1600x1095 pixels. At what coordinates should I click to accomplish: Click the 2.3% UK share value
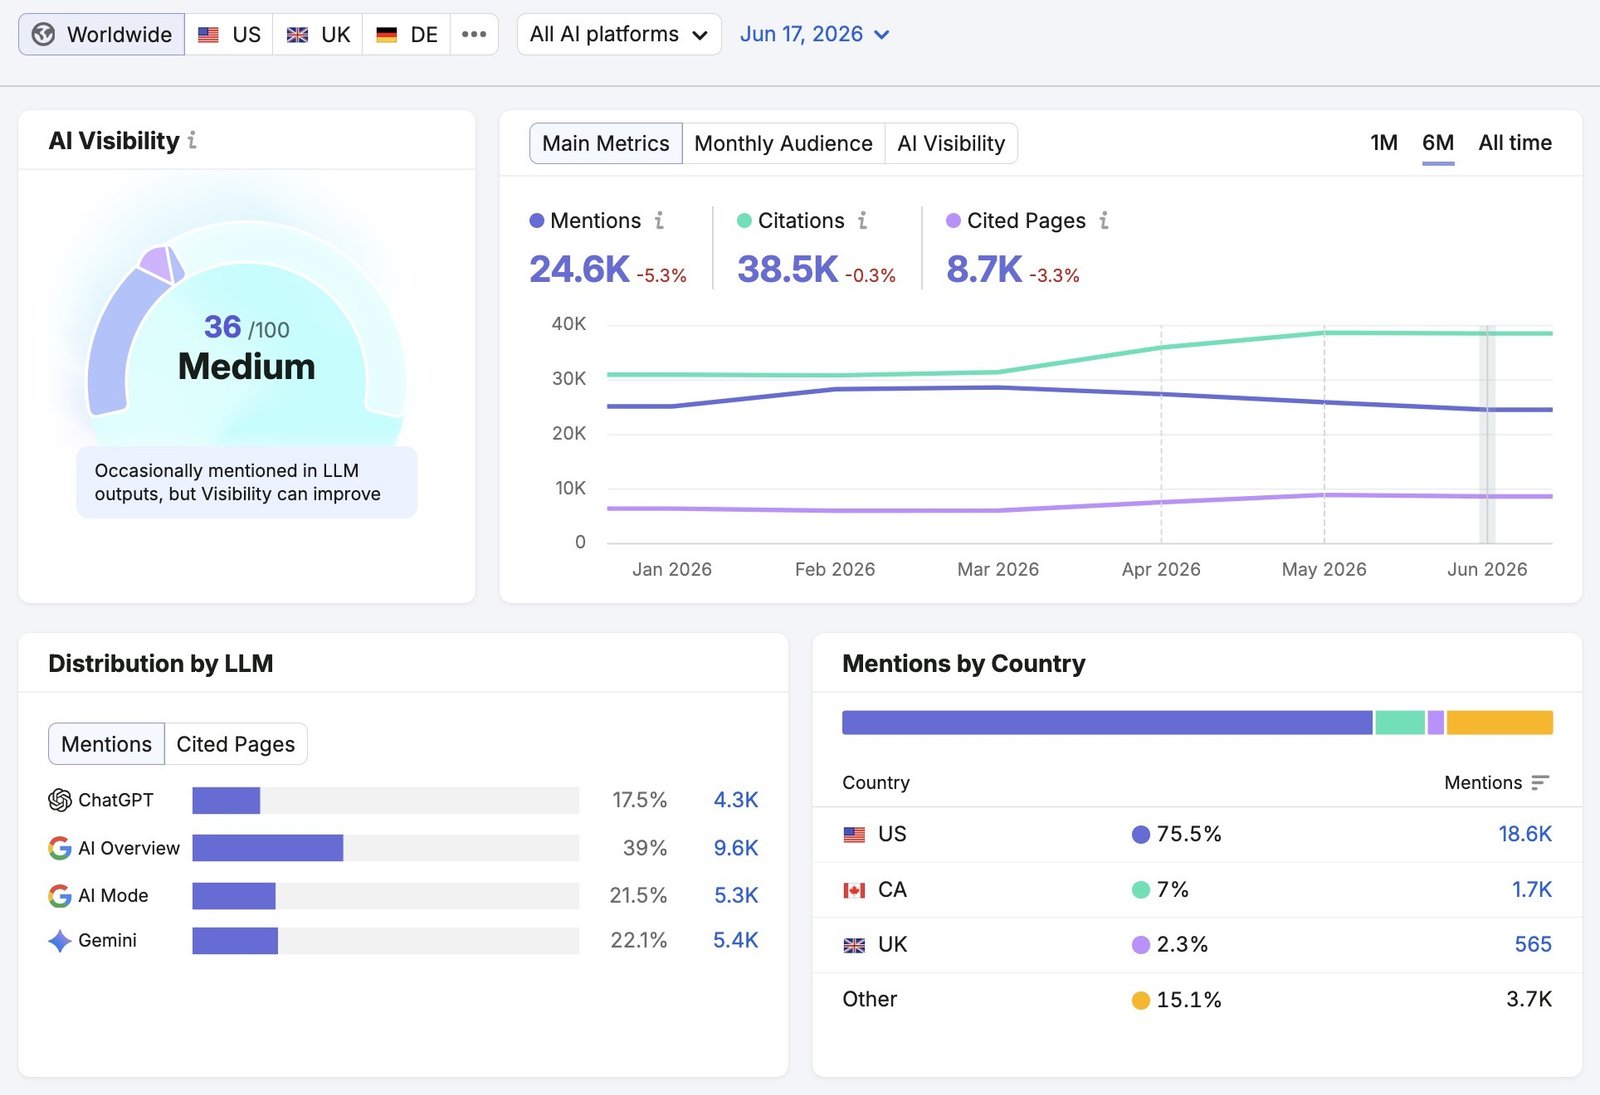coord(1182,945)
